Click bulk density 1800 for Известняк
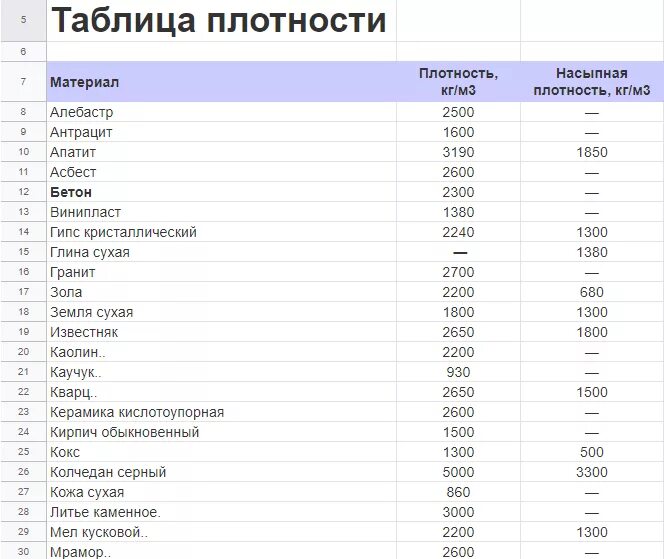Image resolution: width=664 pixels, height=559 pixels. pos(592,332)
